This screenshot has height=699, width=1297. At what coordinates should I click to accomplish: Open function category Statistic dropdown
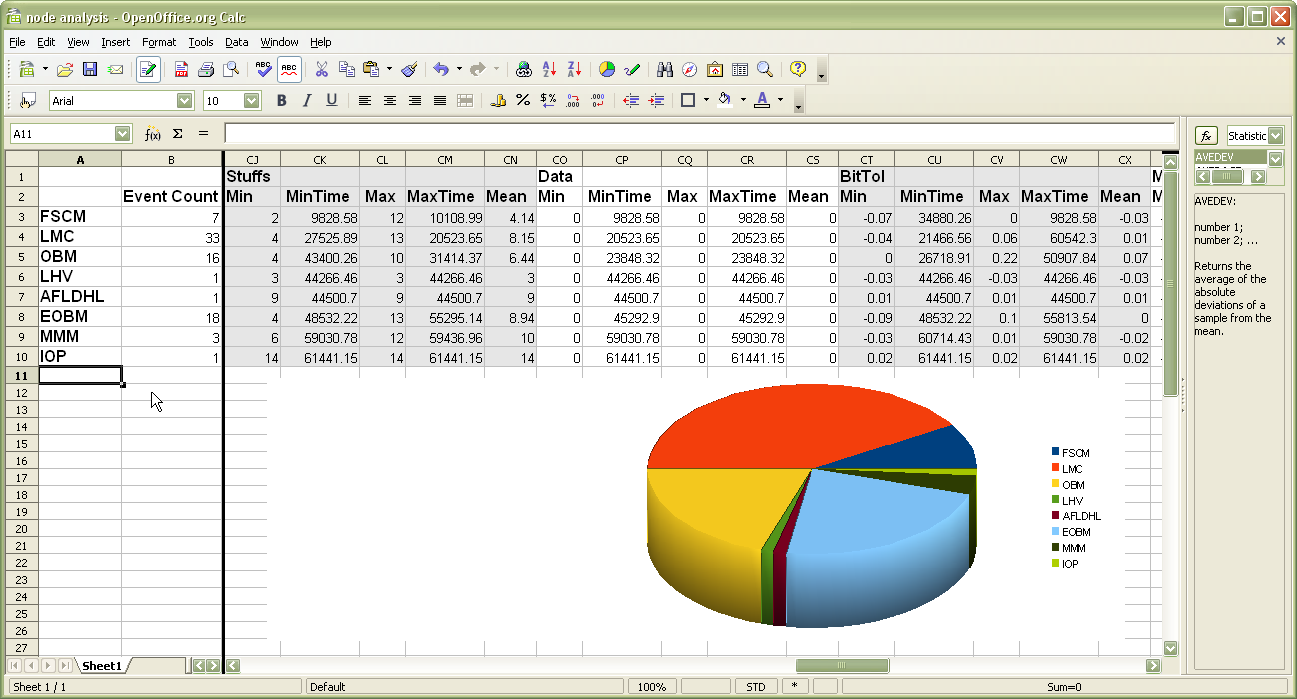1276,135
